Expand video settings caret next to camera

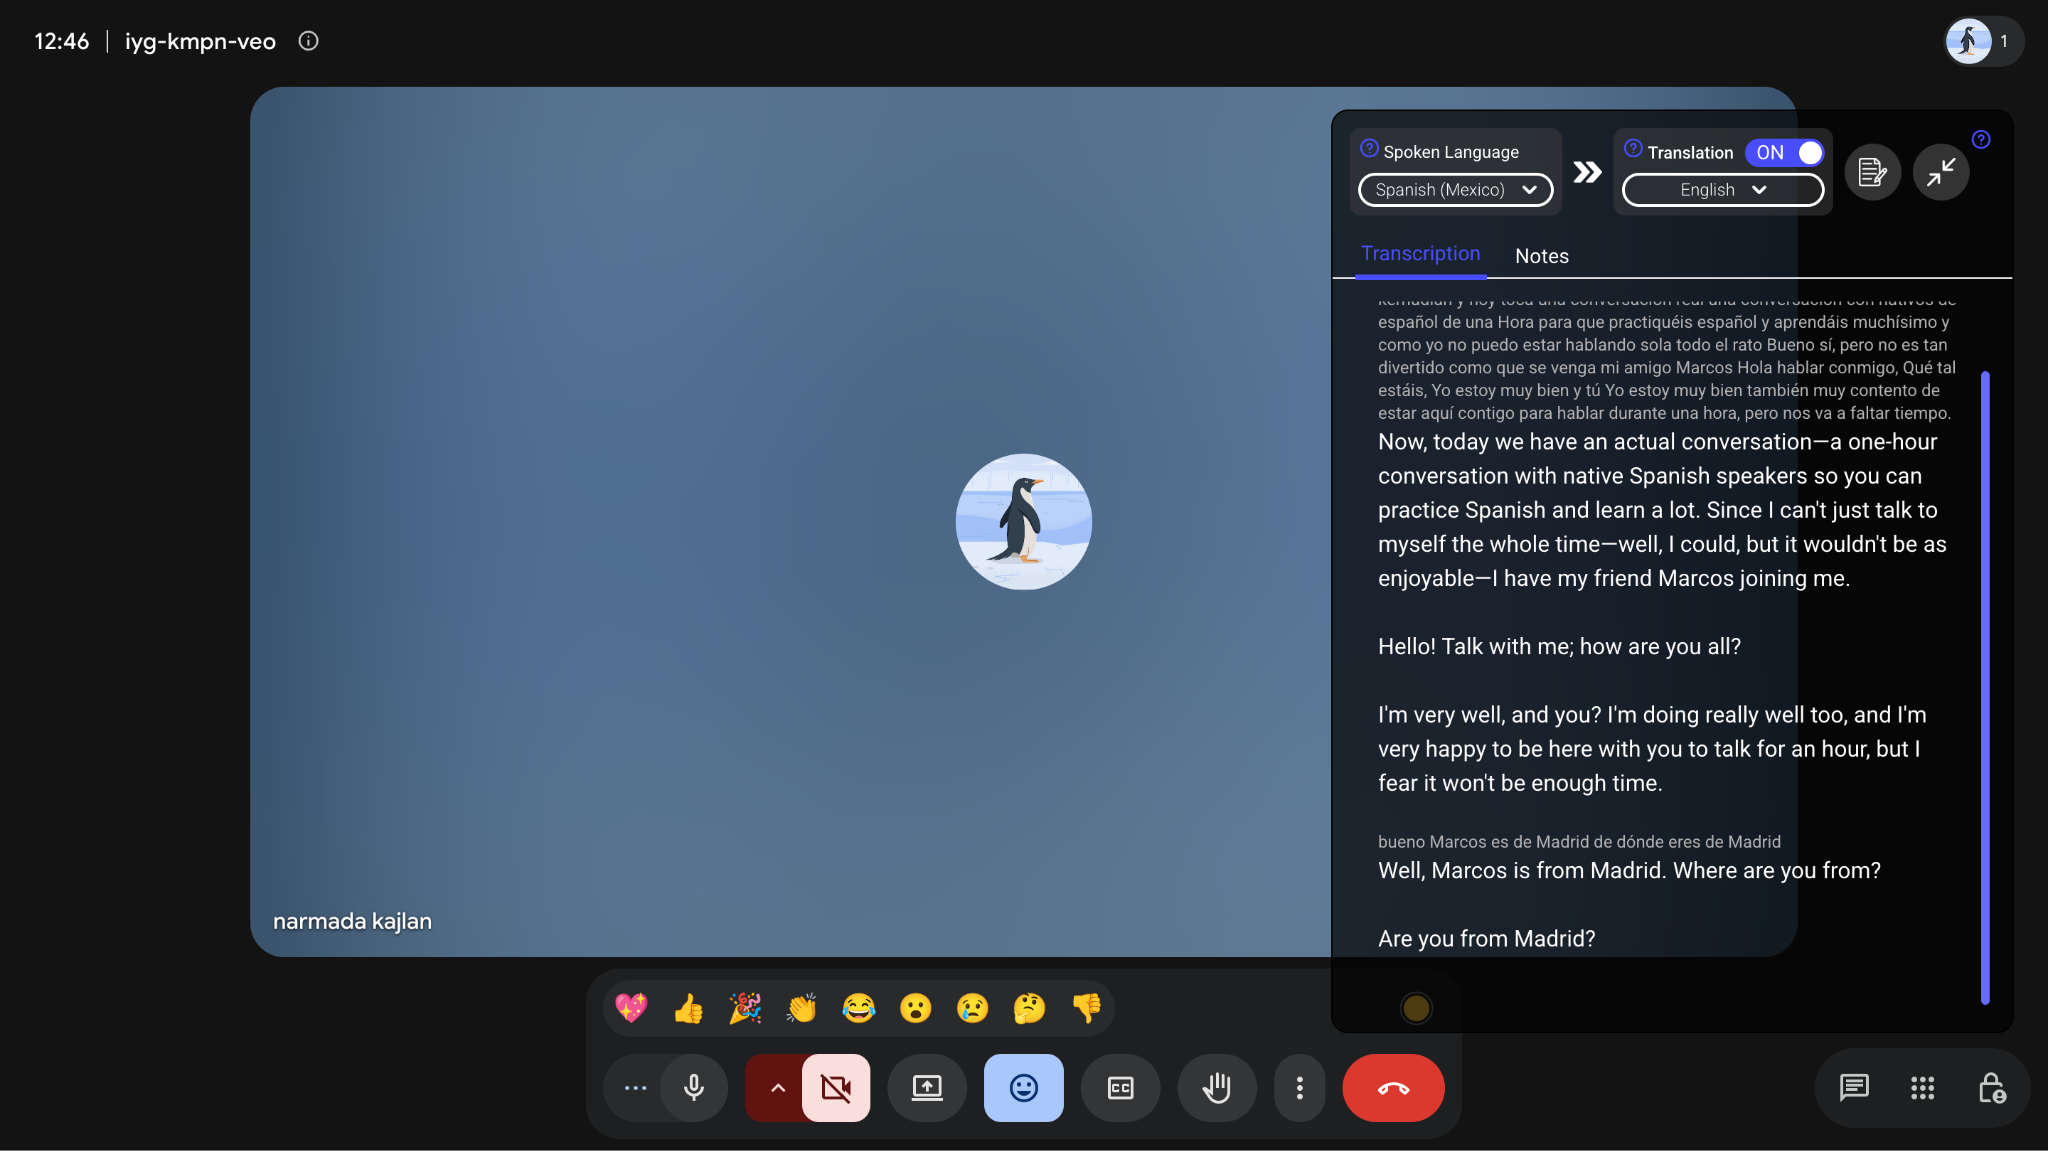pyautogui.click(x=777, y=1088)
